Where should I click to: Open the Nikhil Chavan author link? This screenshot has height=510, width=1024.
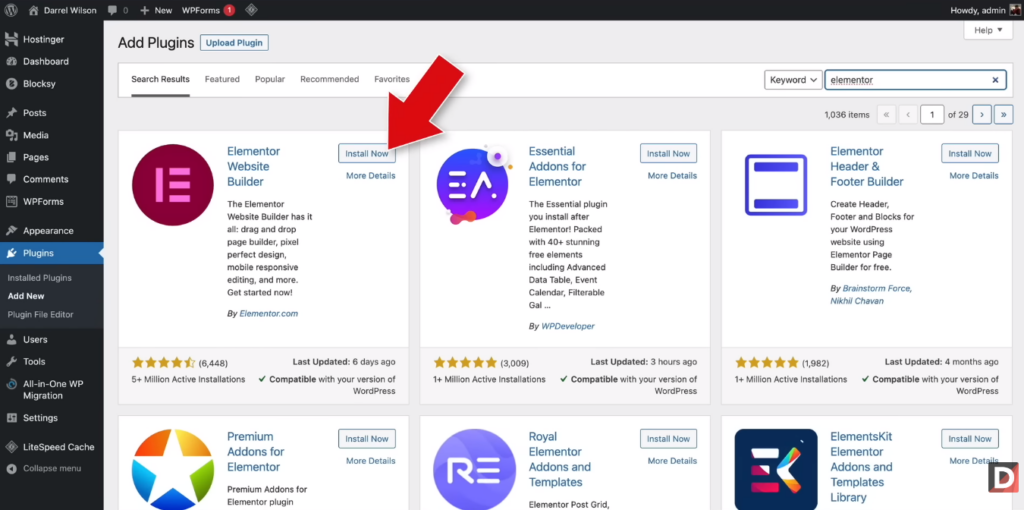click(x=856, y=301)
